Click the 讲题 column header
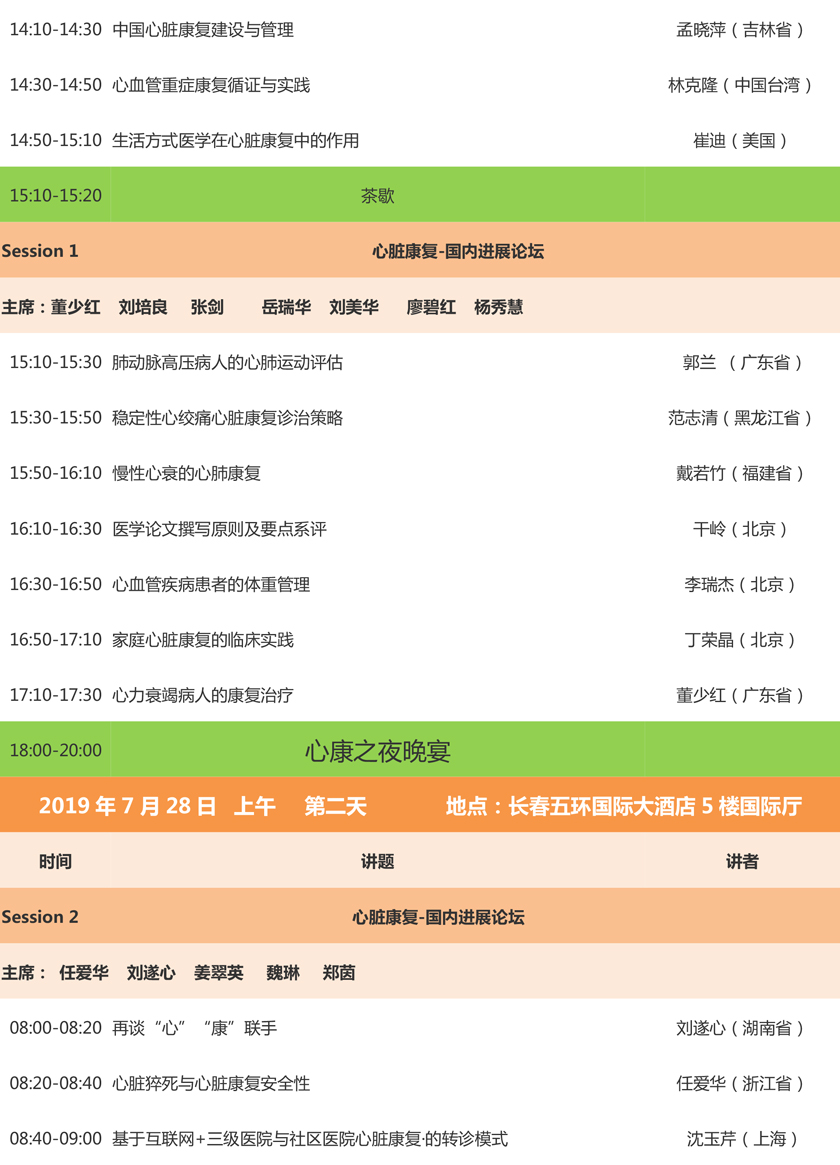Screen dimensions: 840x1165 click(377, 861)
